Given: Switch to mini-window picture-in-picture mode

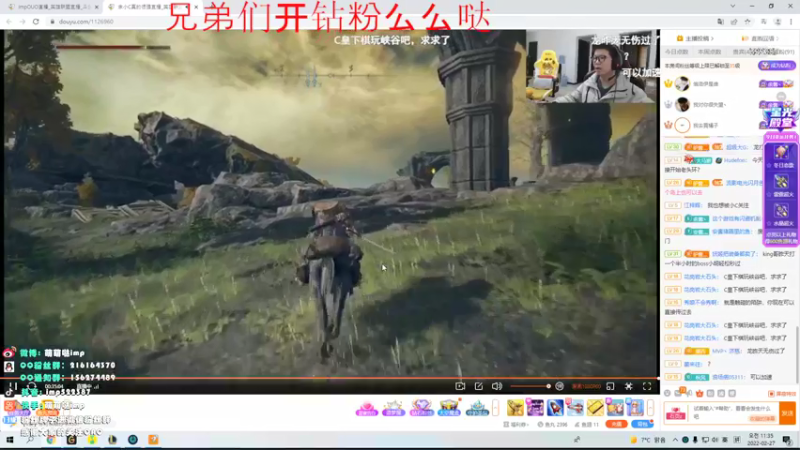Looking at the screenshot, I should tap(610, 386).
